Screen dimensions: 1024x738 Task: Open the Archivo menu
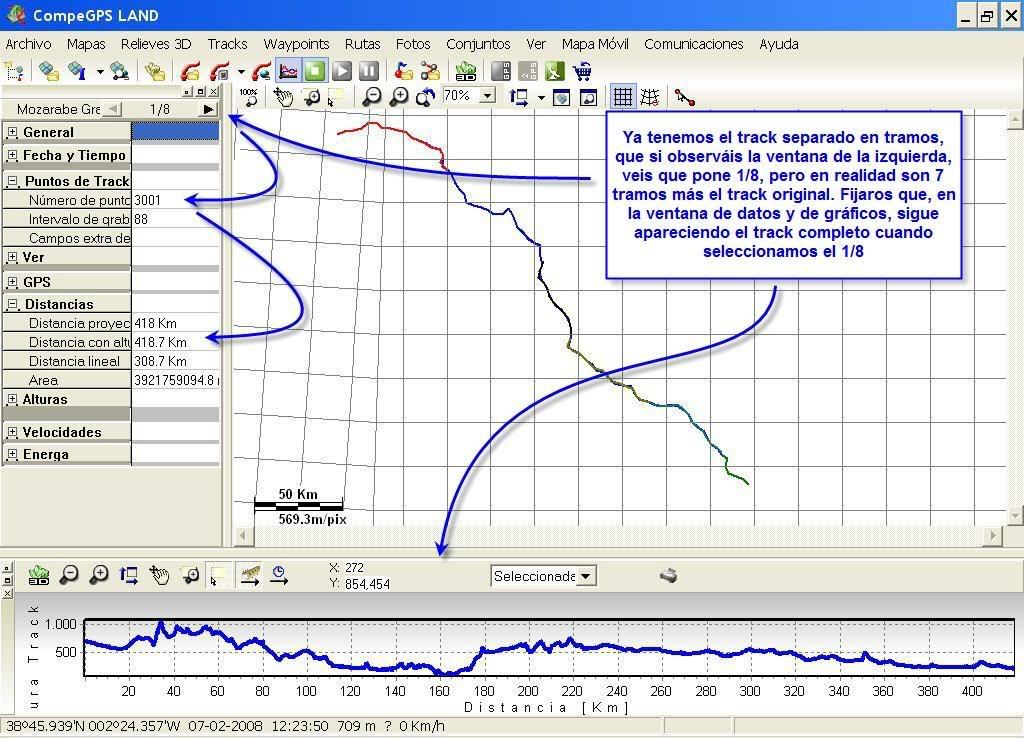28,44
